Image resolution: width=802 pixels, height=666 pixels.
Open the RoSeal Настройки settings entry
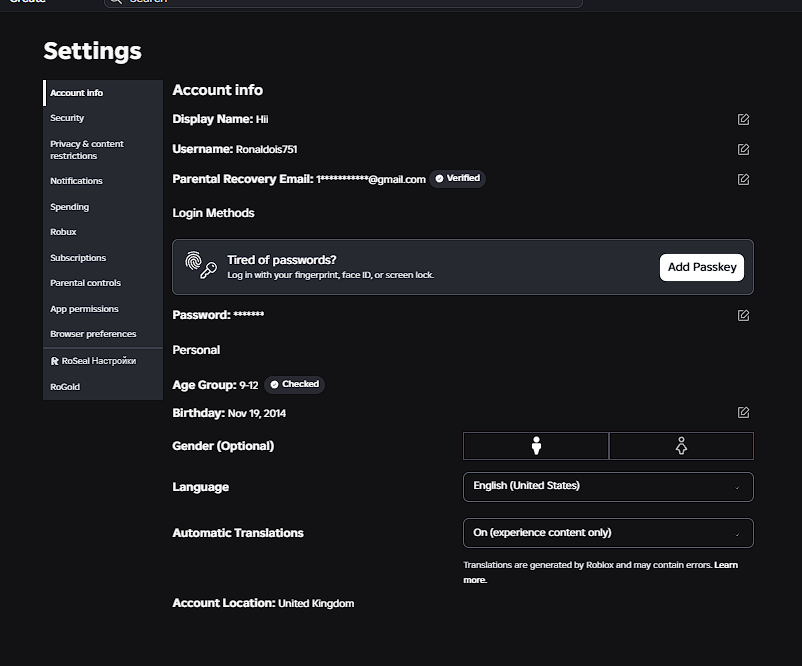coord(103,361)
